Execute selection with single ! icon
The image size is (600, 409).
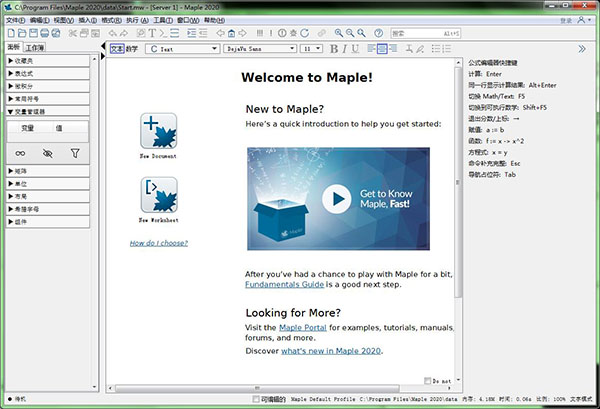tap(271, 33)
